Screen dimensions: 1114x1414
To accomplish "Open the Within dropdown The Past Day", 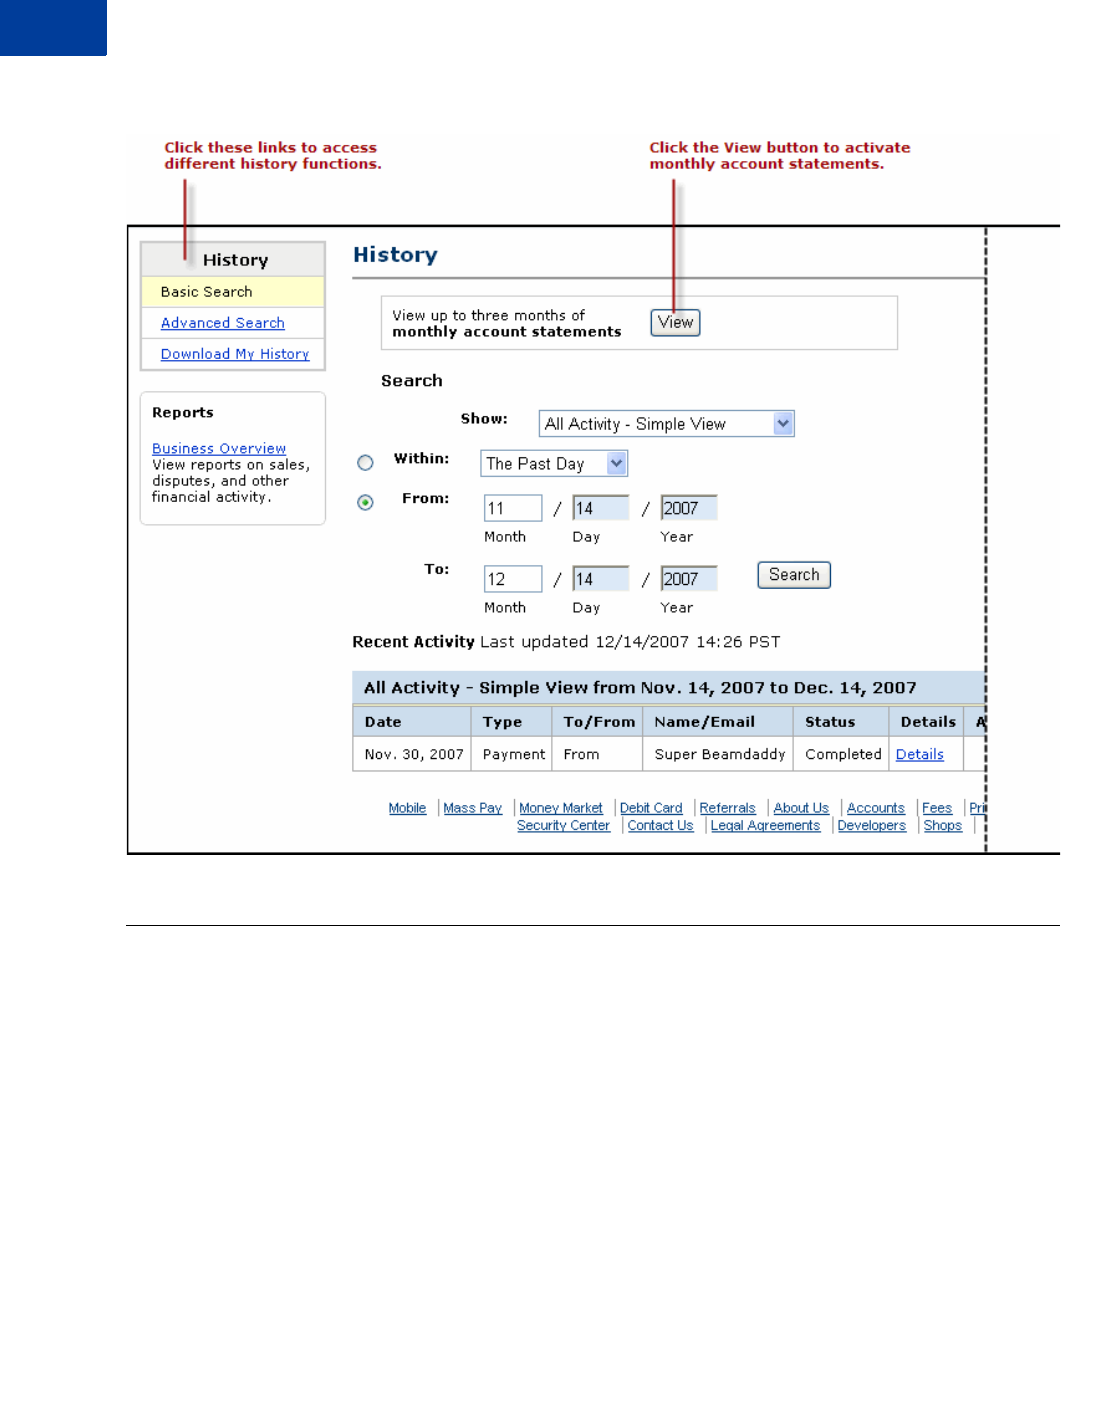I will tap(554, 463).
